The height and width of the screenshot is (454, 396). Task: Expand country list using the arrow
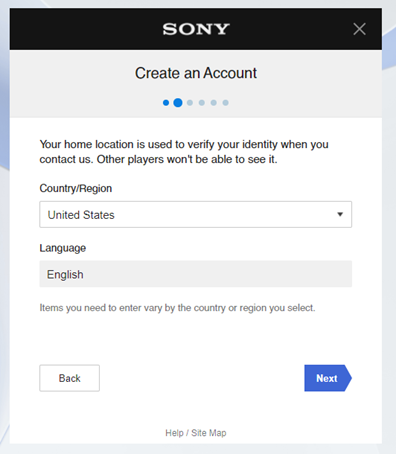point(340,214)
